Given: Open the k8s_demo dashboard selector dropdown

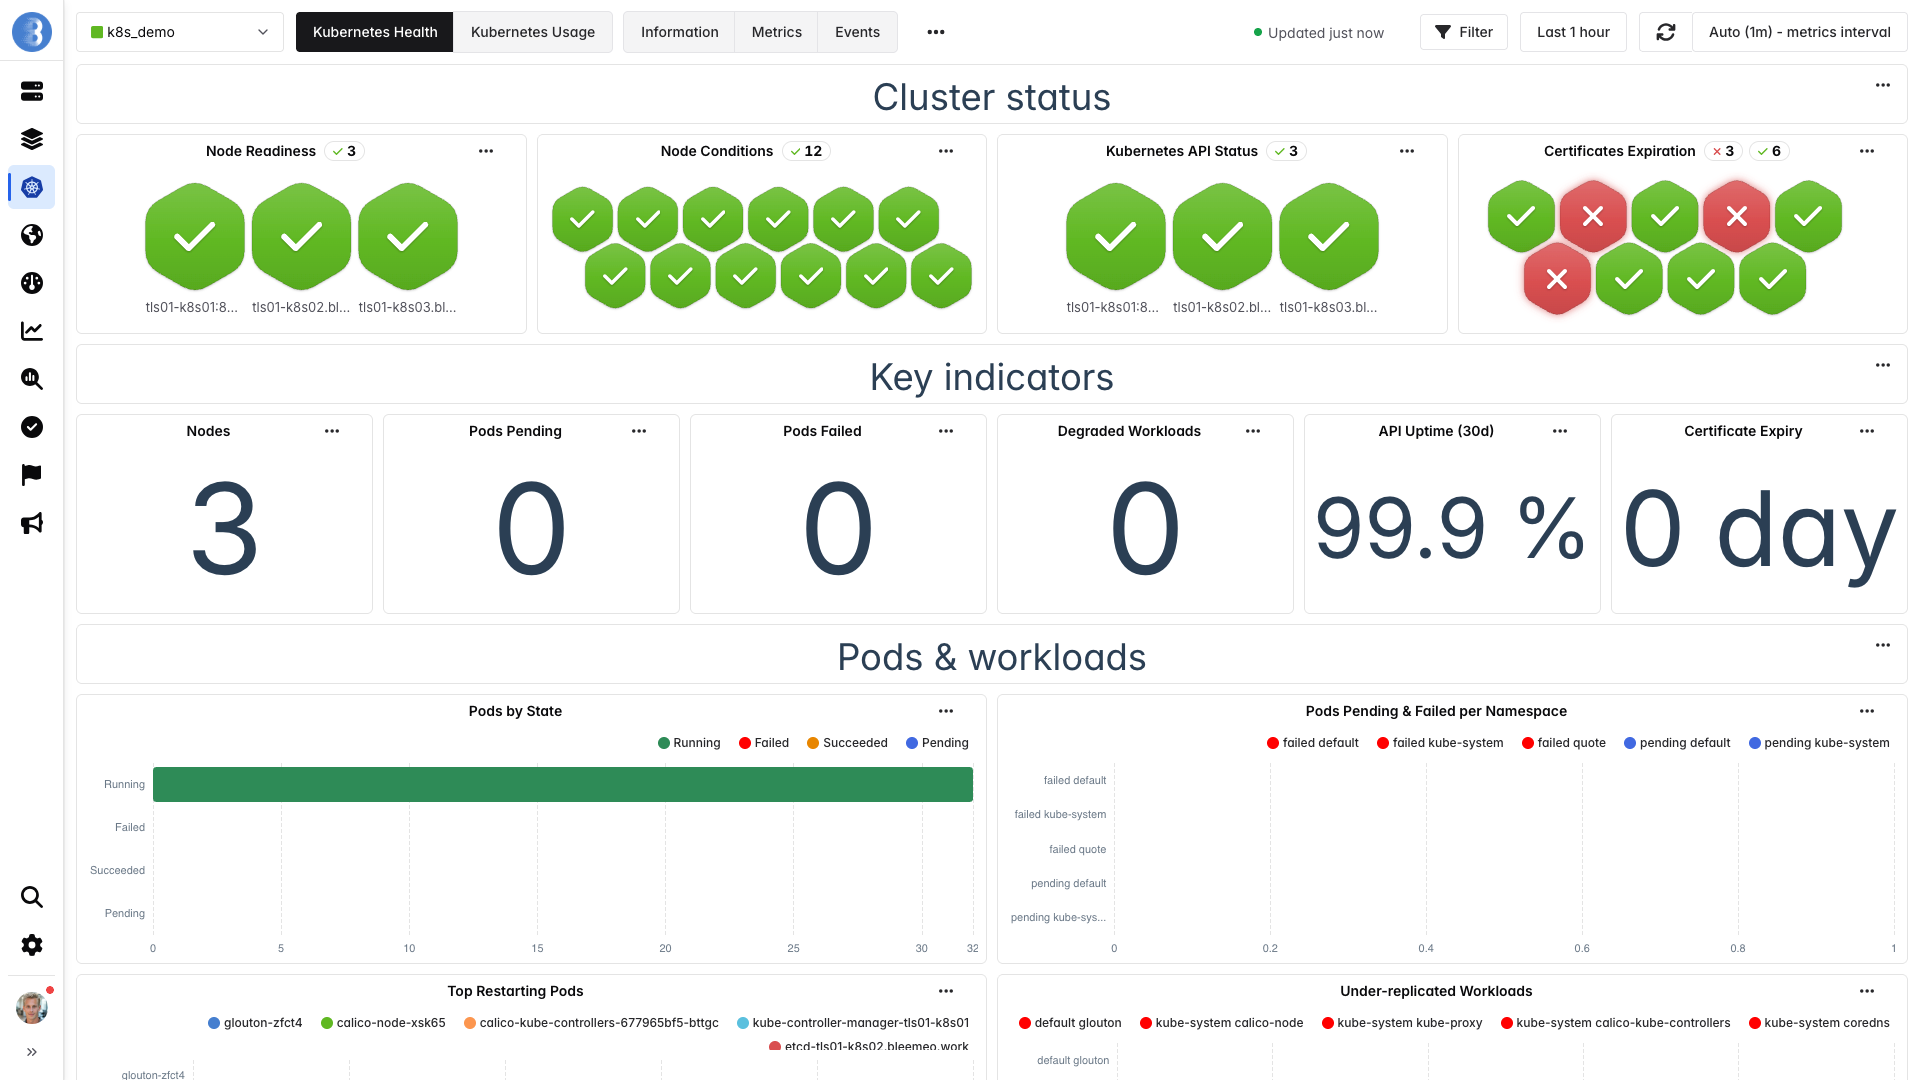Looking at the screenshot, I should pos(180,32).
